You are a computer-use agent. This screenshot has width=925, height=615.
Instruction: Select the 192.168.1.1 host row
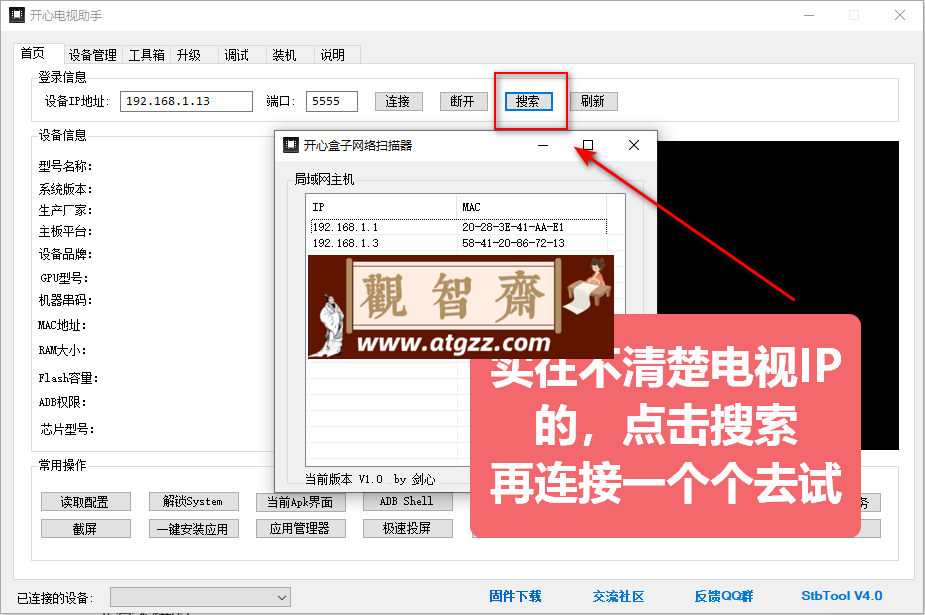coord(458,227)
